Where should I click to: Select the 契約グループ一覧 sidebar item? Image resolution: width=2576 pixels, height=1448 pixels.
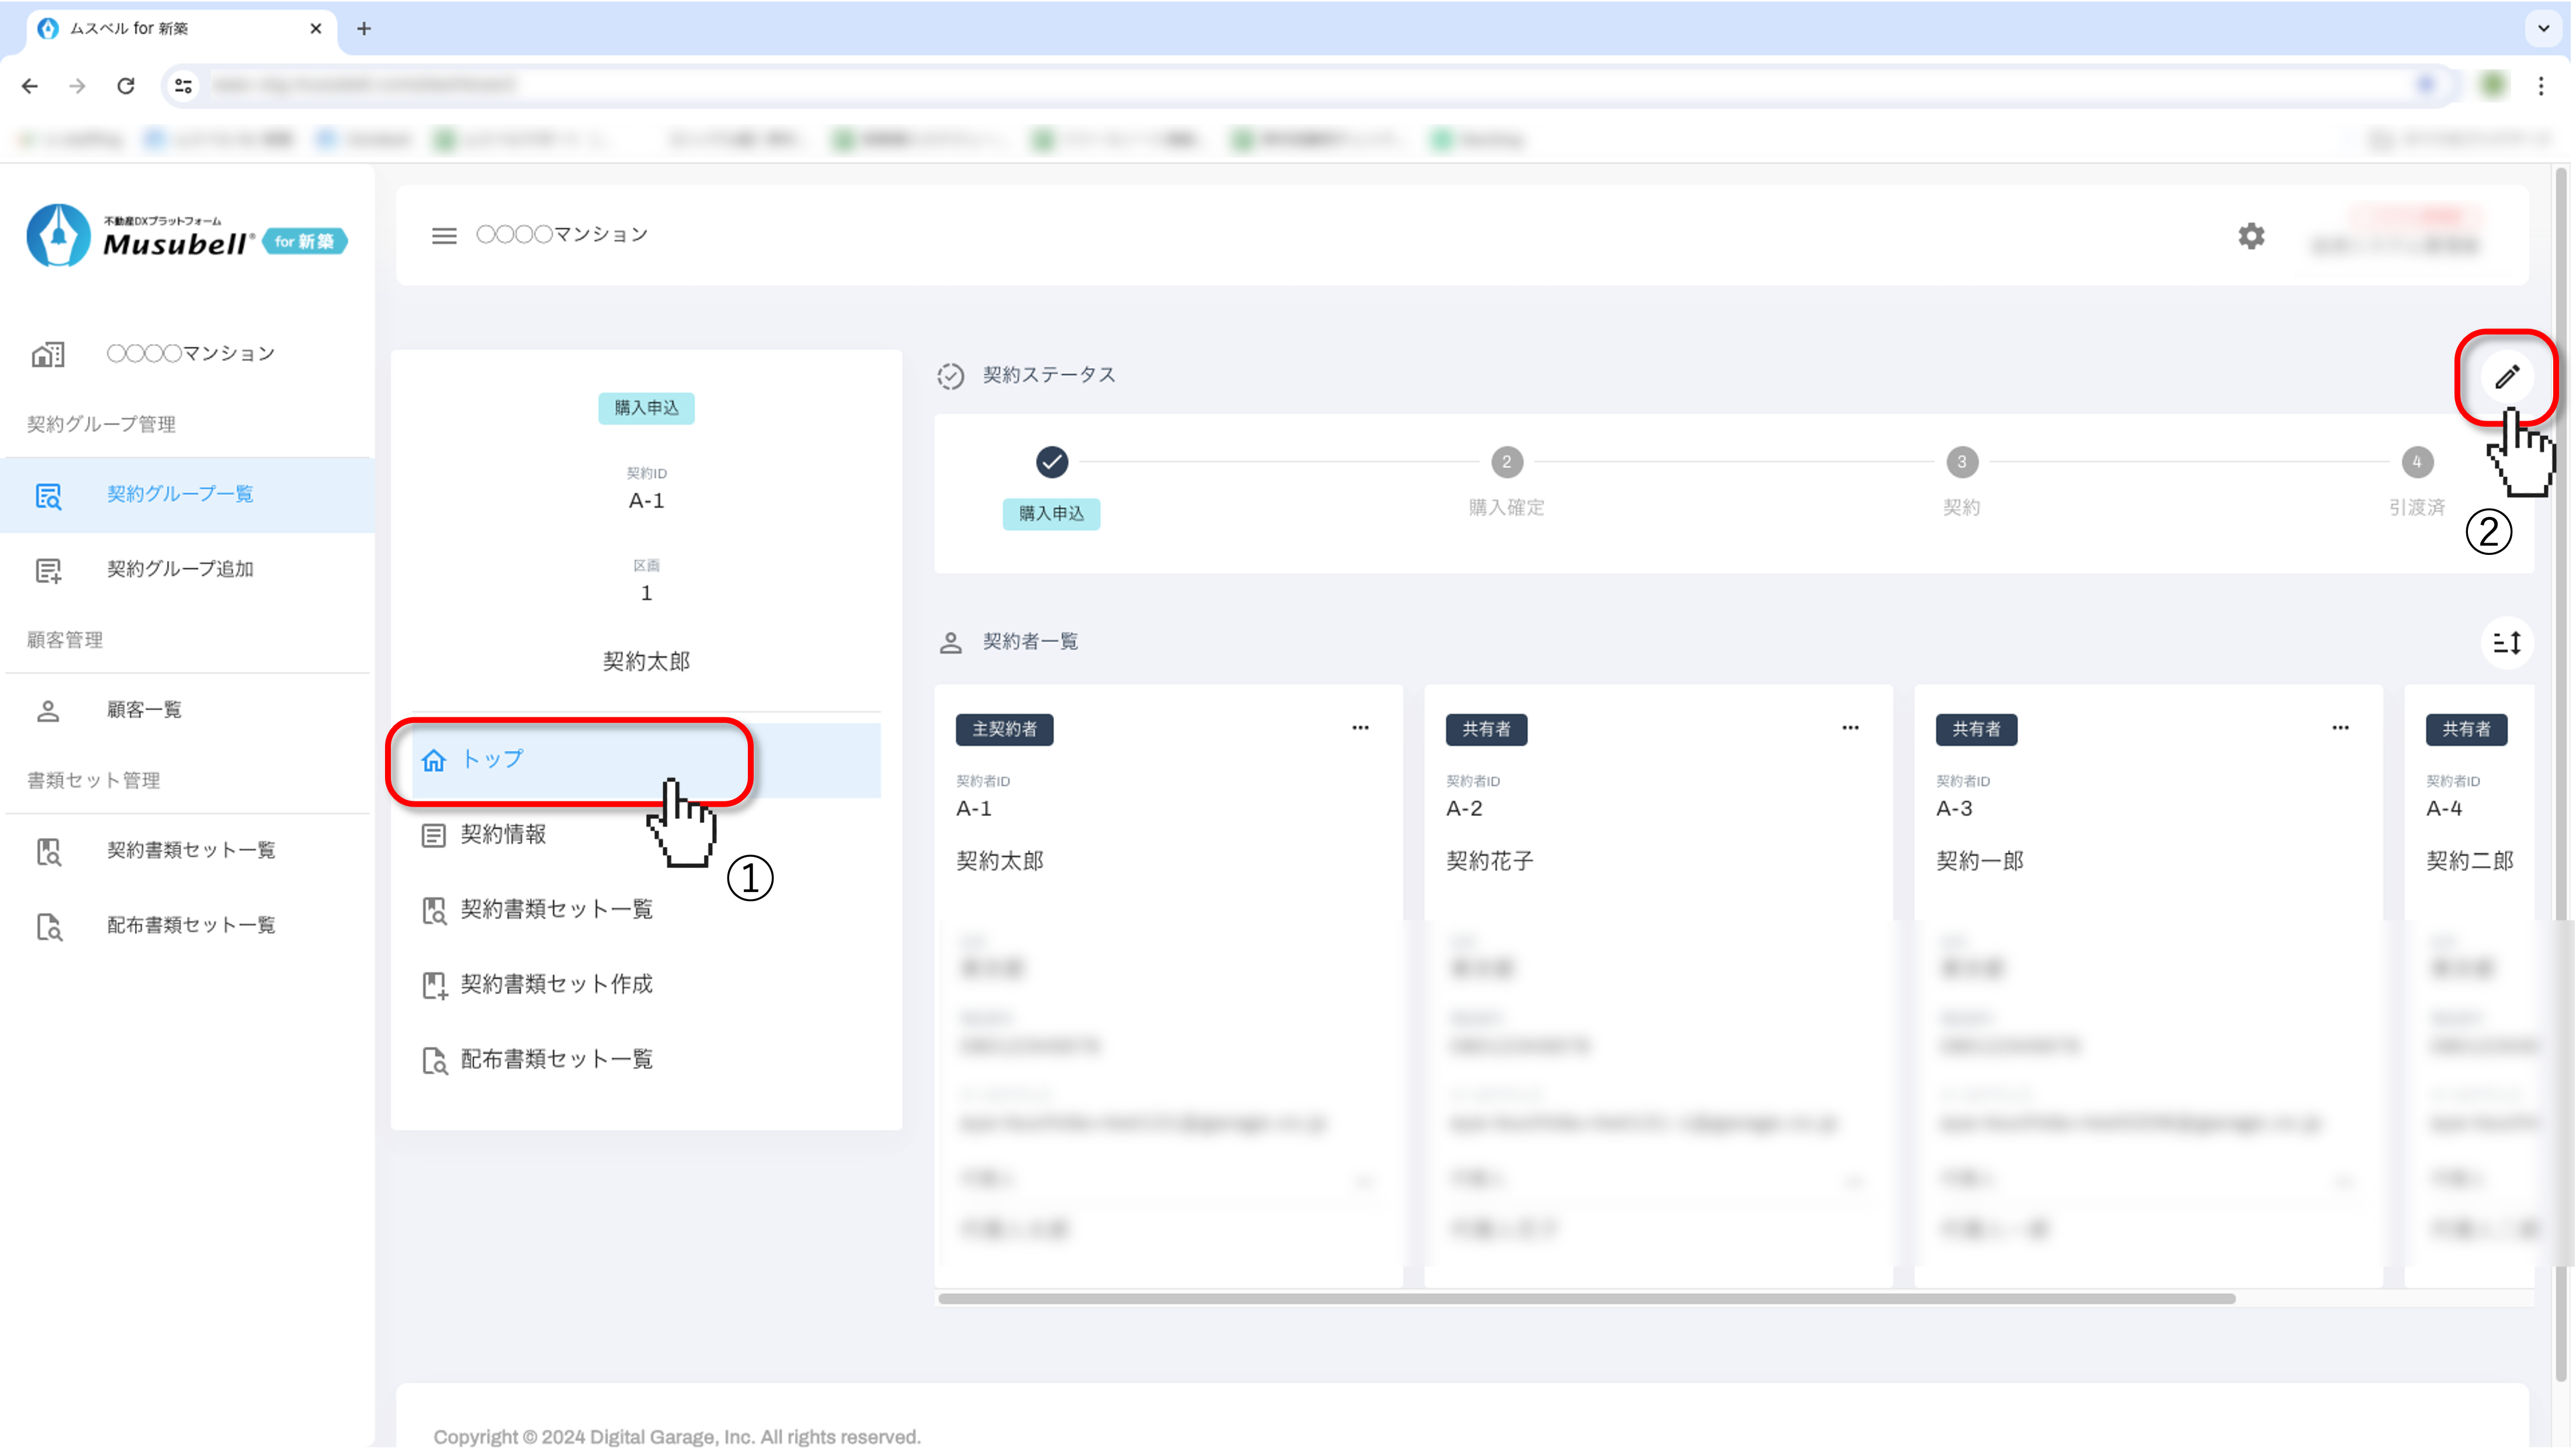click(x=180, y=494)
